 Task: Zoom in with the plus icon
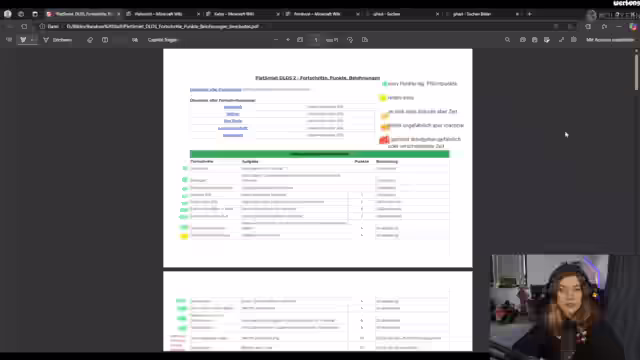288,40
